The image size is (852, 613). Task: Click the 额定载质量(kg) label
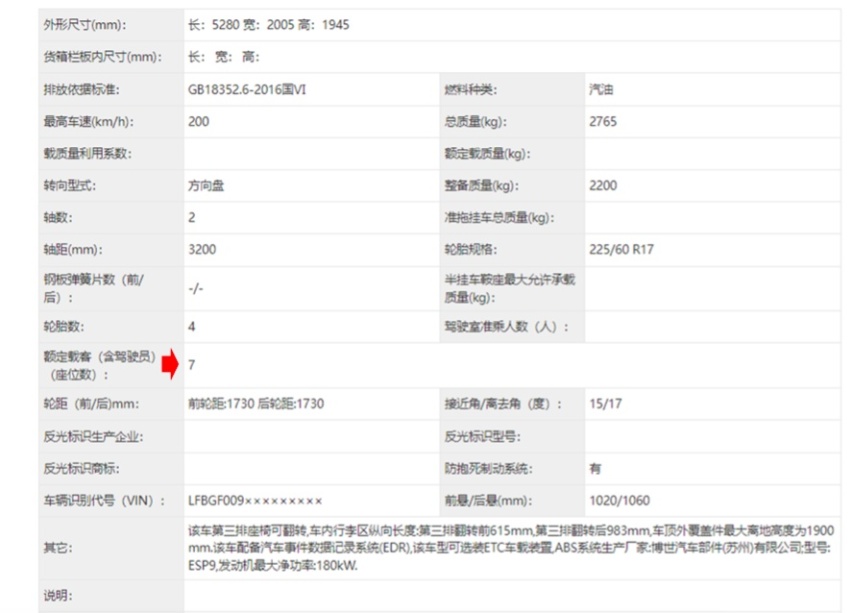coord(487,154)
